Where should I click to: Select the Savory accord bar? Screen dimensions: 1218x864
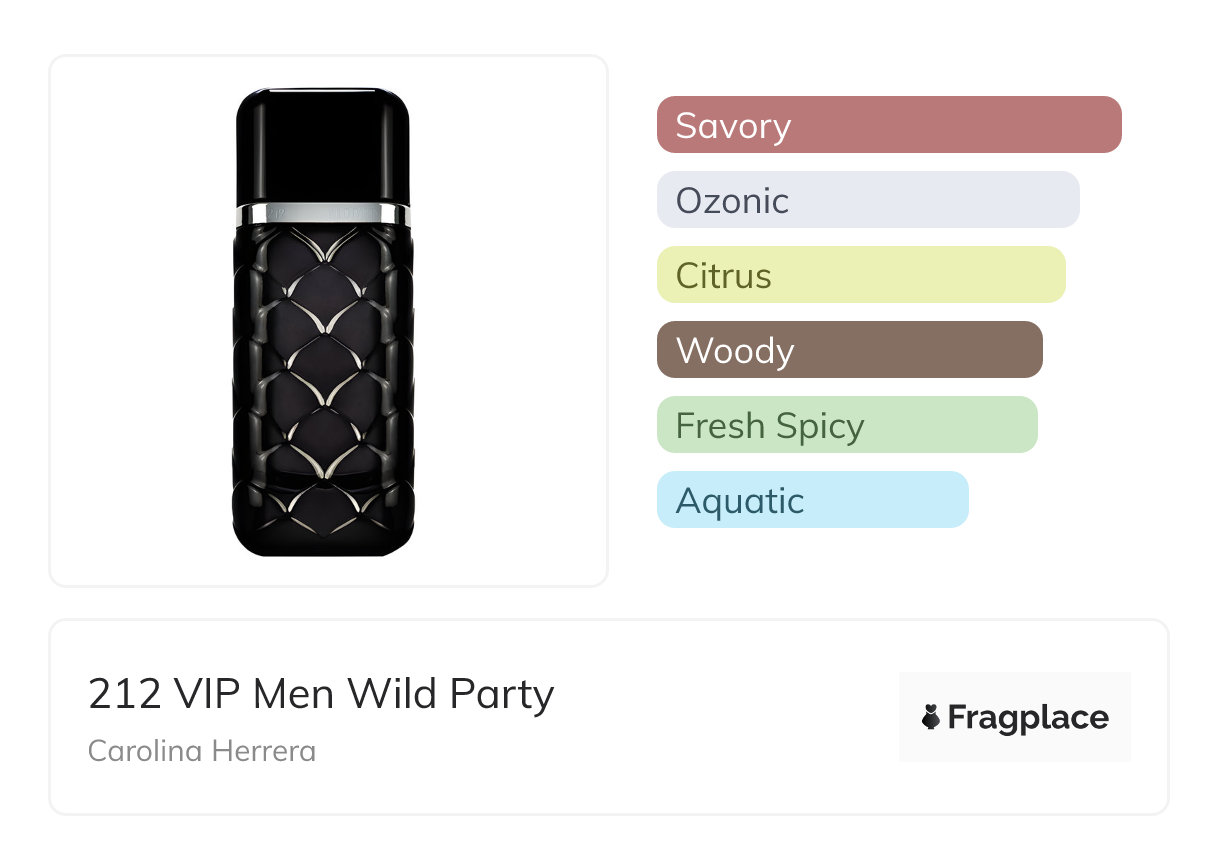tap(888, 125)
